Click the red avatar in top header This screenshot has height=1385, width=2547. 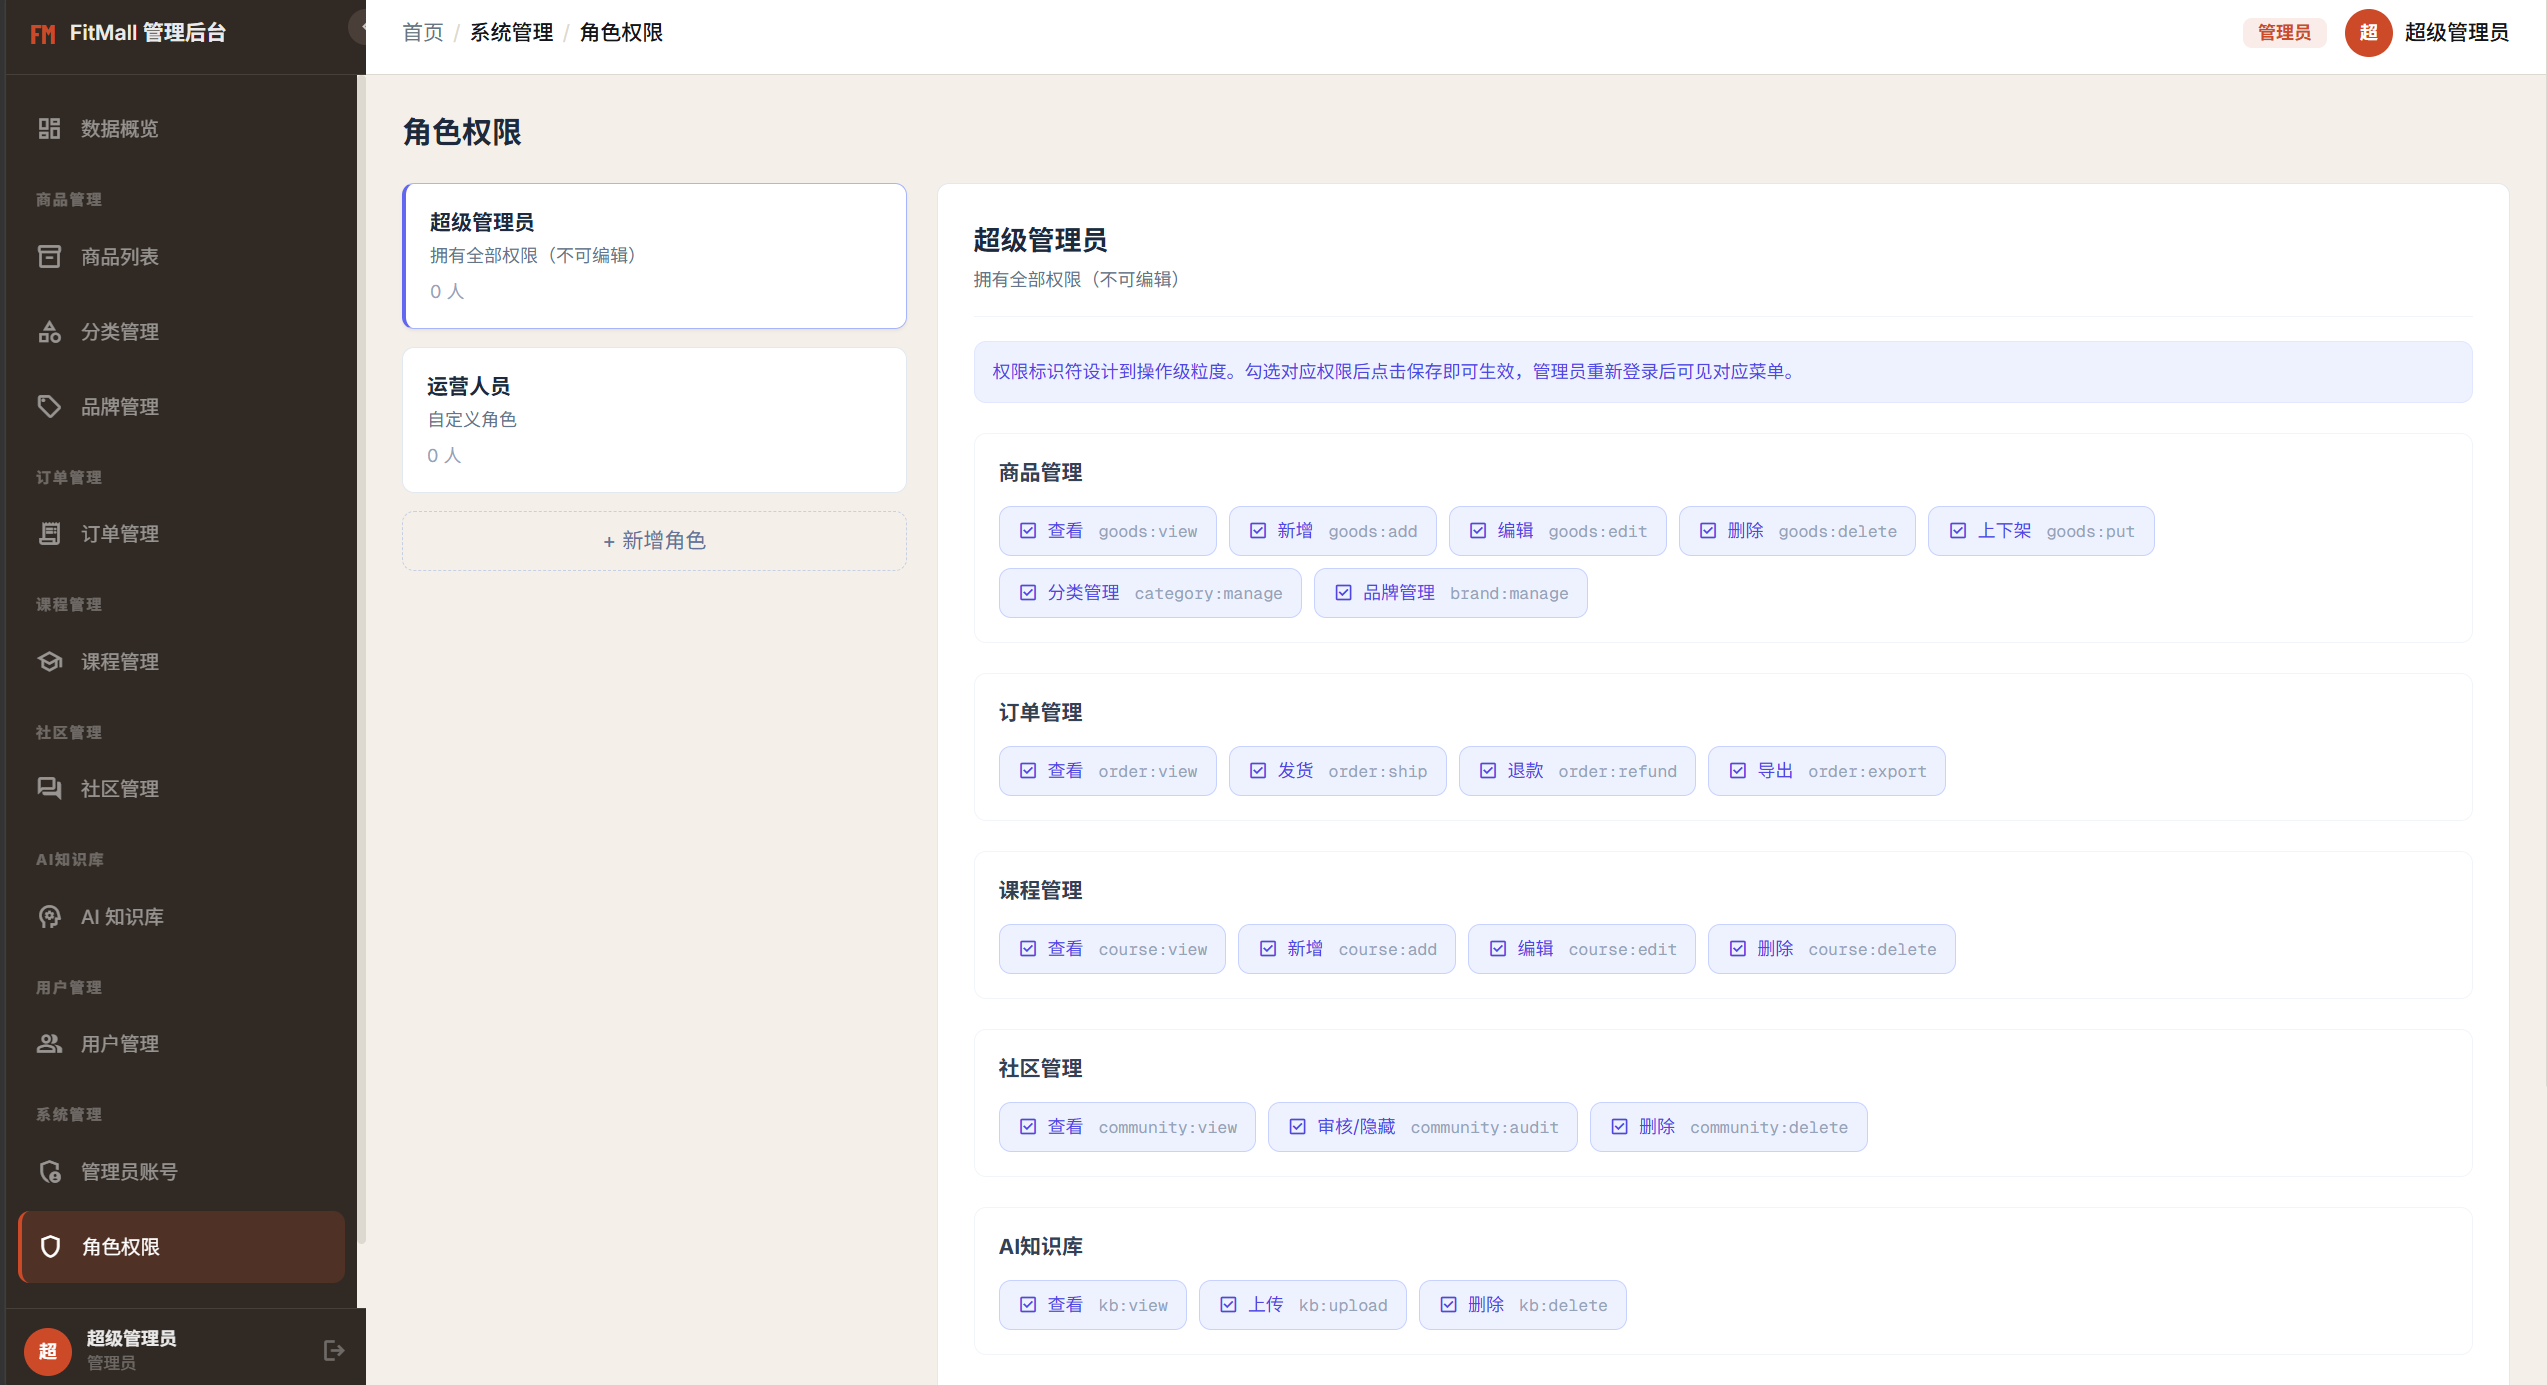(x=2368, y=33)
